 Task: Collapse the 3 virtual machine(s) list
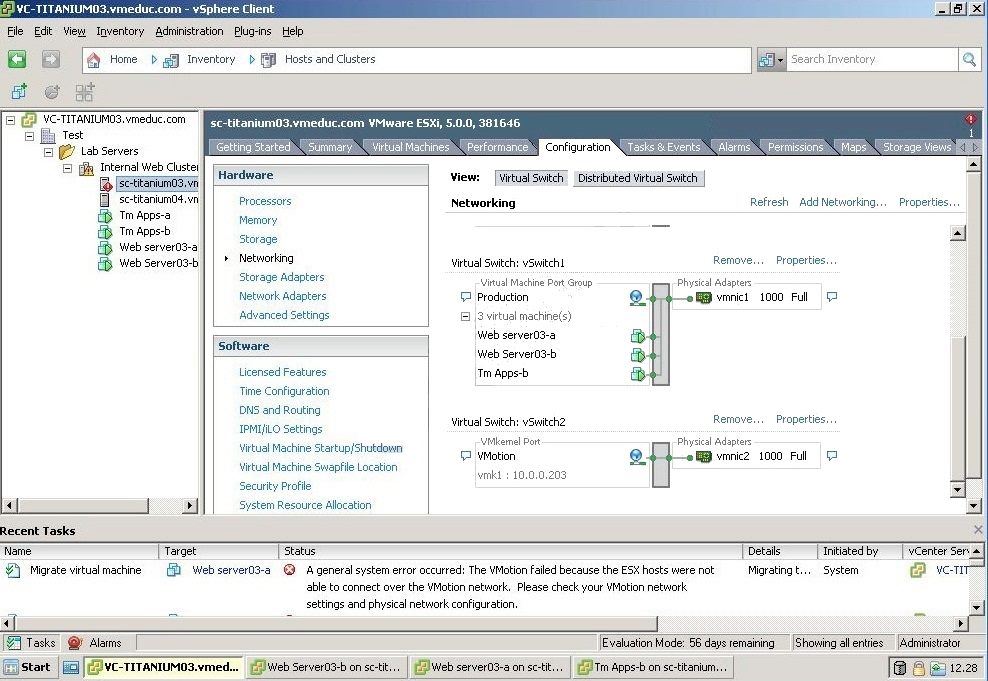tap(466, 316)
